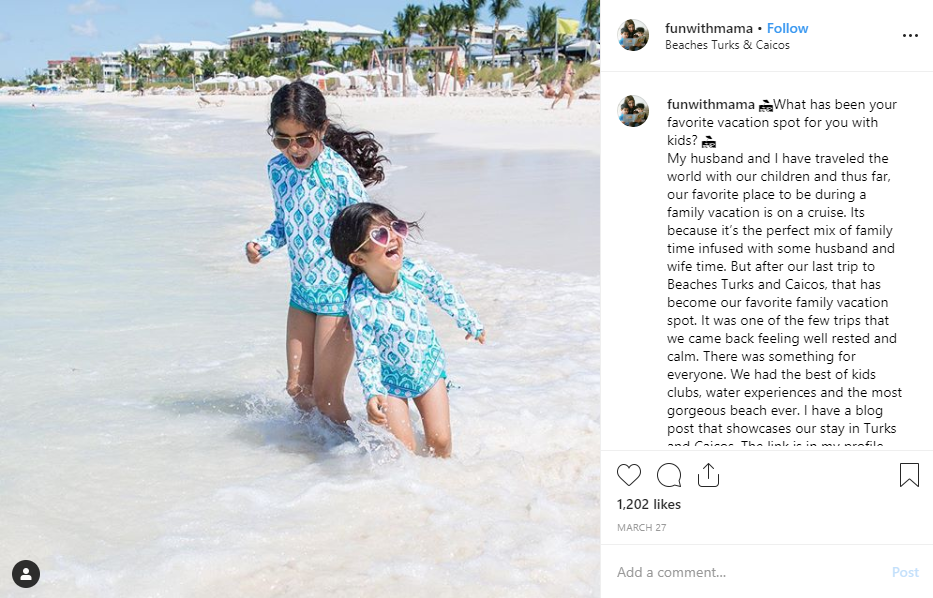Open the March 27 post date
Screen dimensions: 933x598
[641, 527]
